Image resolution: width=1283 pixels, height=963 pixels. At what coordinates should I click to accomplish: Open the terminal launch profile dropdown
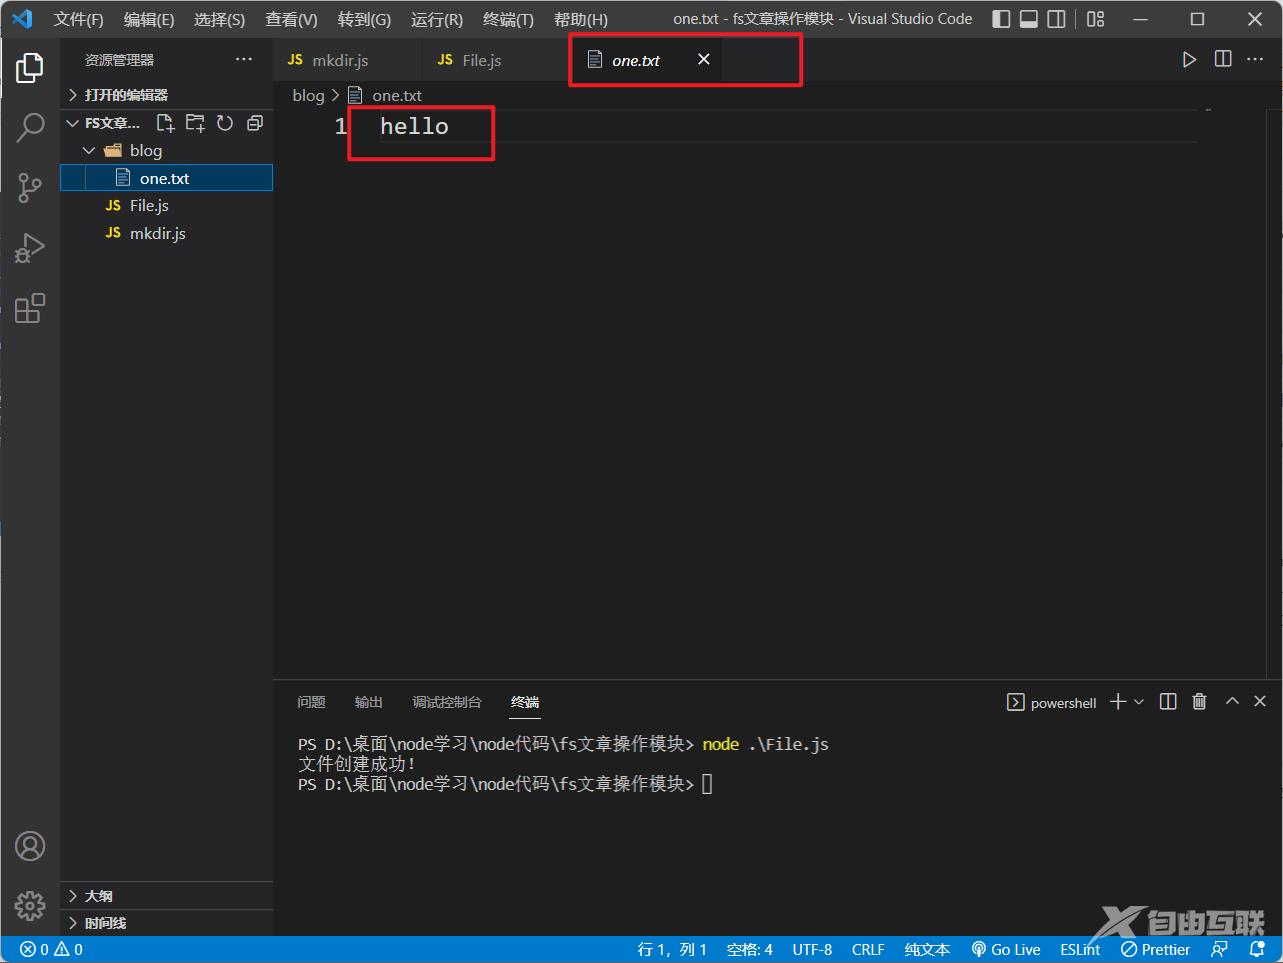point(1139,702)
